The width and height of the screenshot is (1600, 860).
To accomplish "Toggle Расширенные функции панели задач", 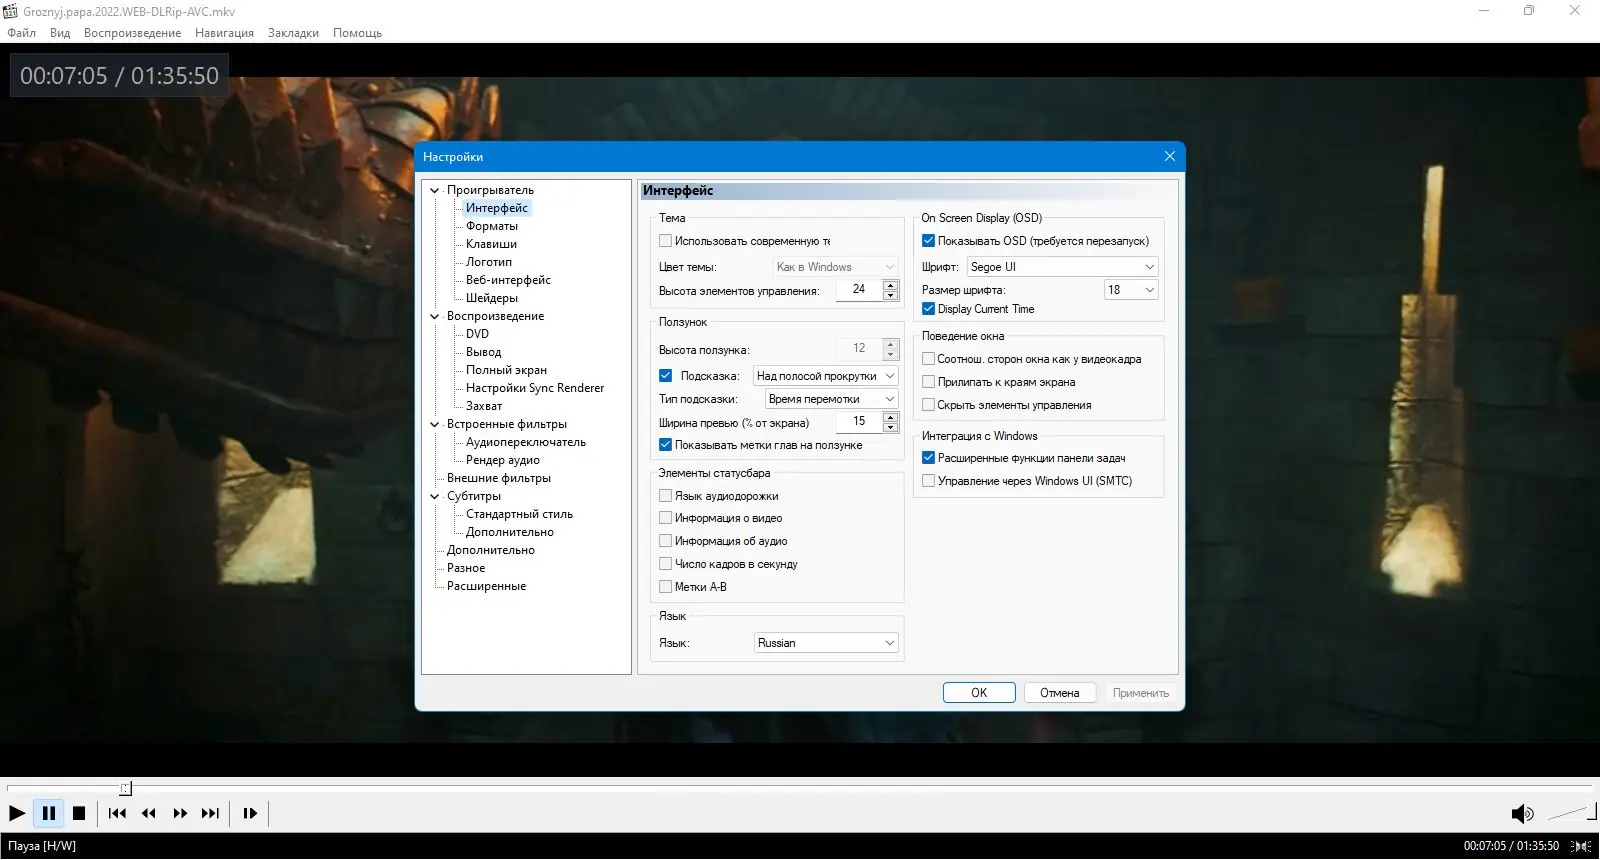I will (928, 458).
